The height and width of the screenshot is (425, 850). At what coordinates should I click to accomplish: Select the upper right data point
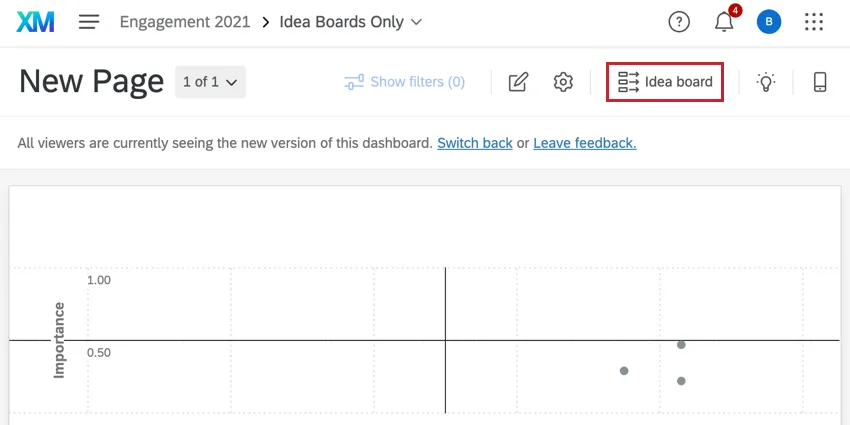681,345
